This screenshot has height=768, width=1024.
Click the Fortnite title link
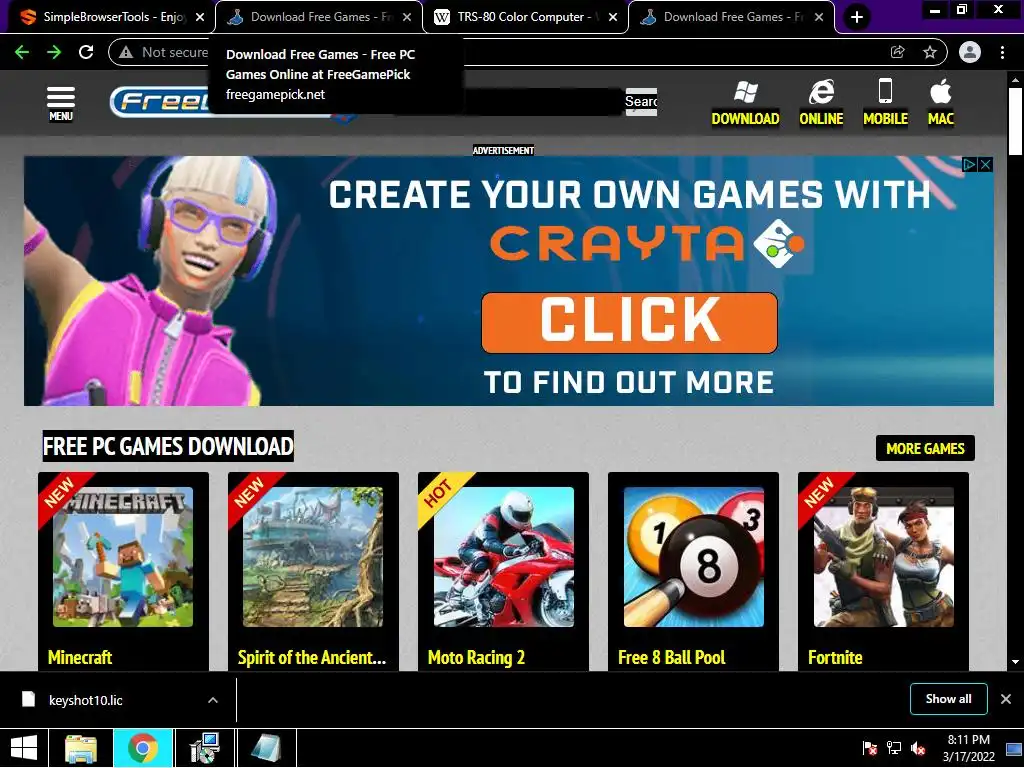pos(835,657)
